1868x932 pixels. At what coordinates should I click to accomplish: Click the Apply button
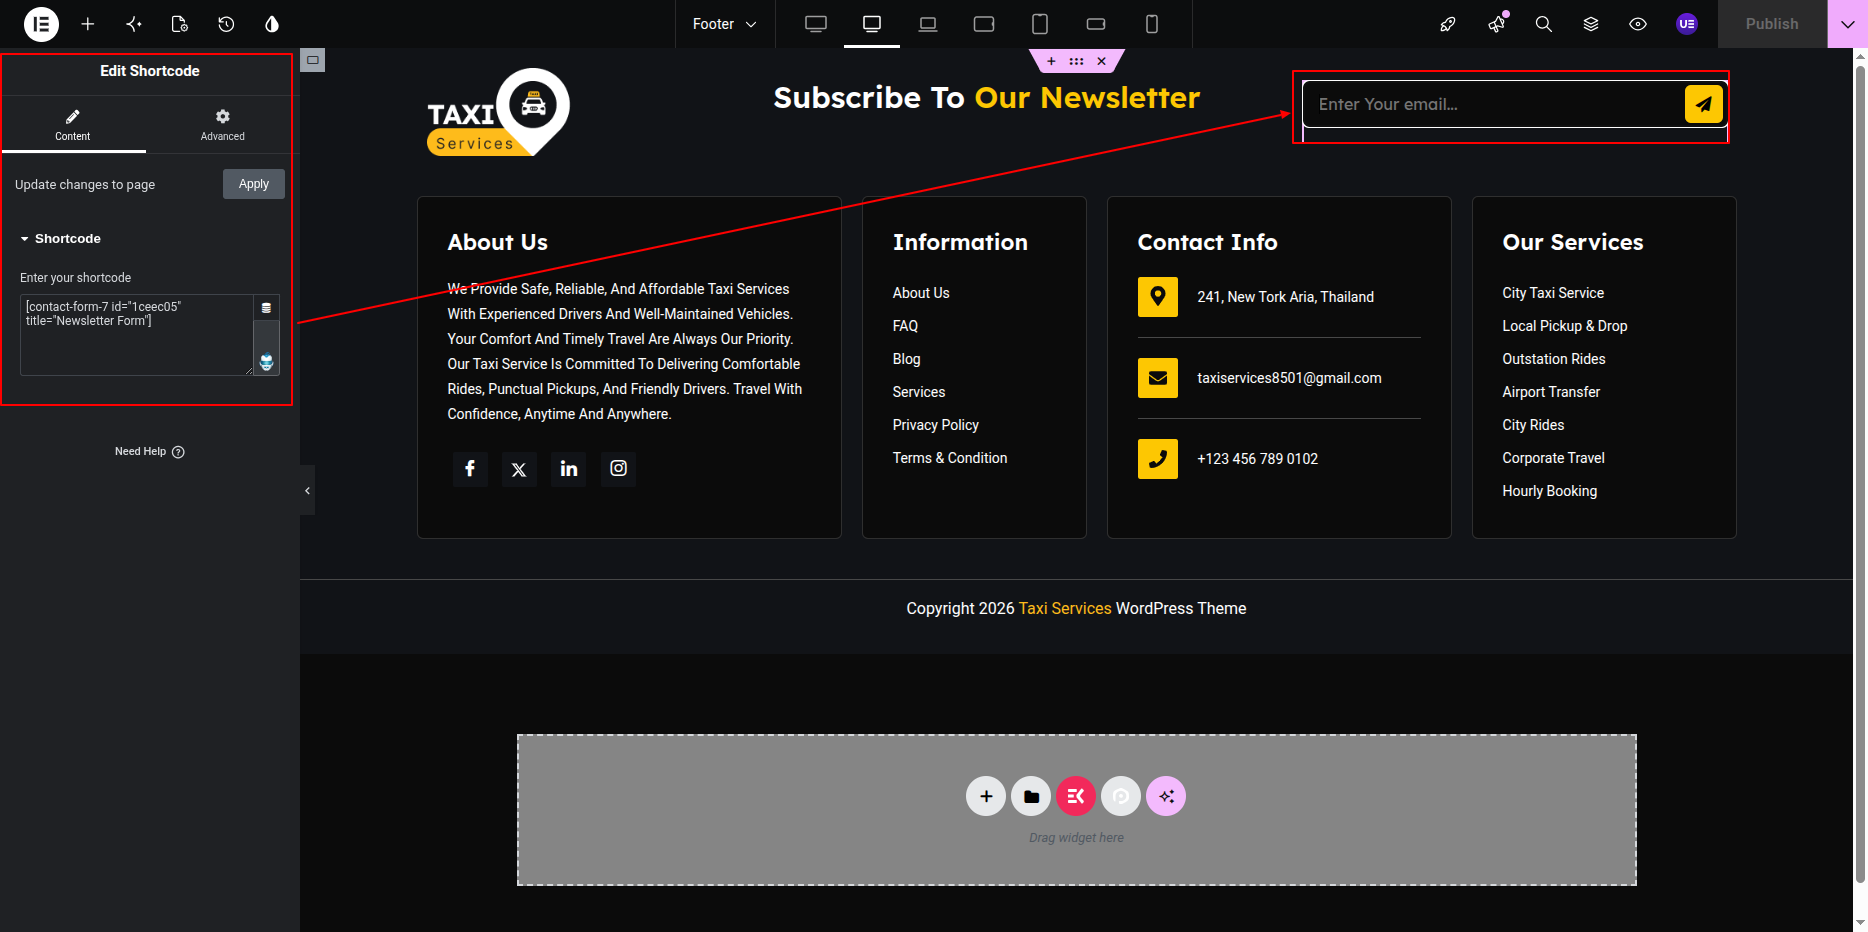coord(254,184)
